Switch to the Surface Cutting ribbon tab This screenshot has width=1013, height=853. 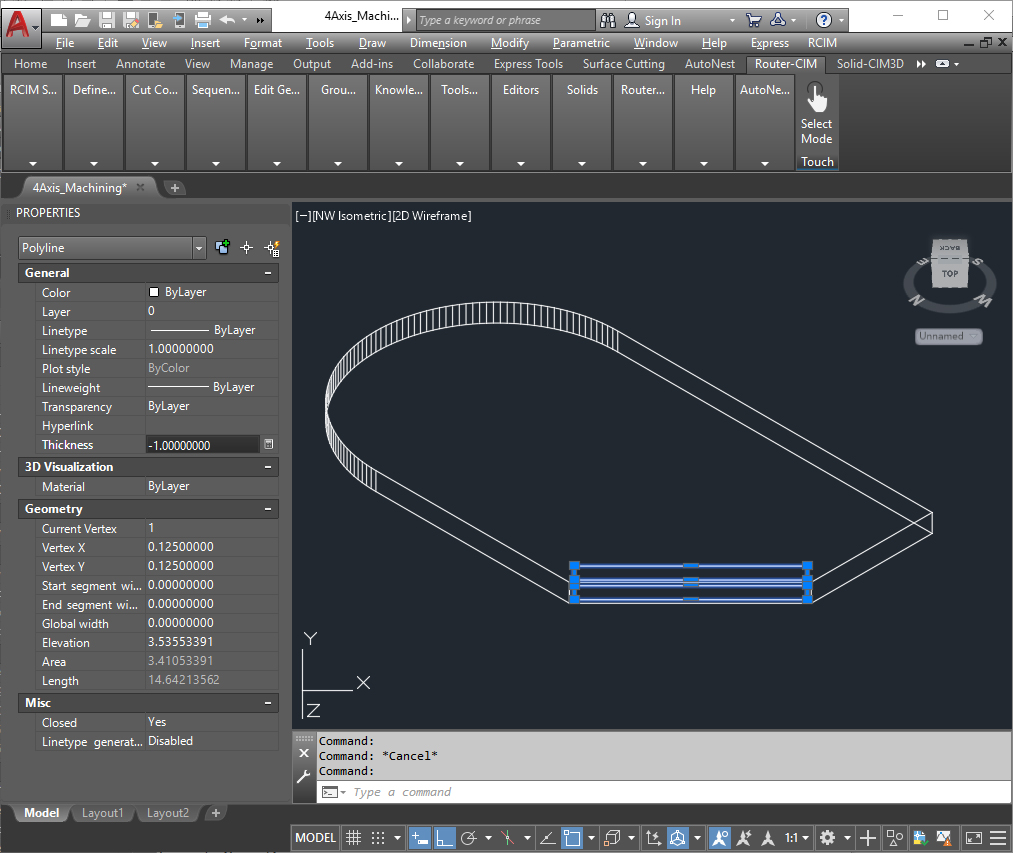(x=623, y=64)
